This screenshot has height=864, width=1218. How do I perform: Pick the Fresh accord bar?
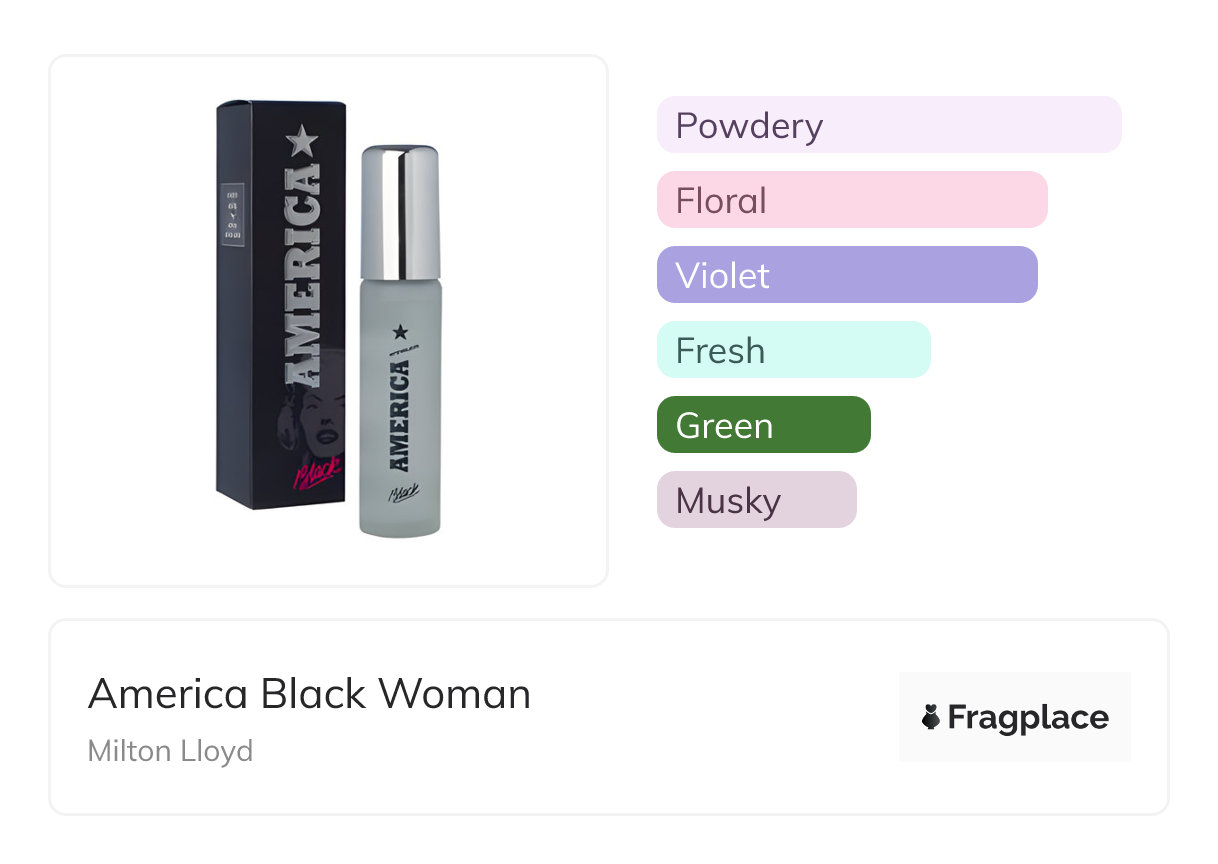tap(793, 350)
